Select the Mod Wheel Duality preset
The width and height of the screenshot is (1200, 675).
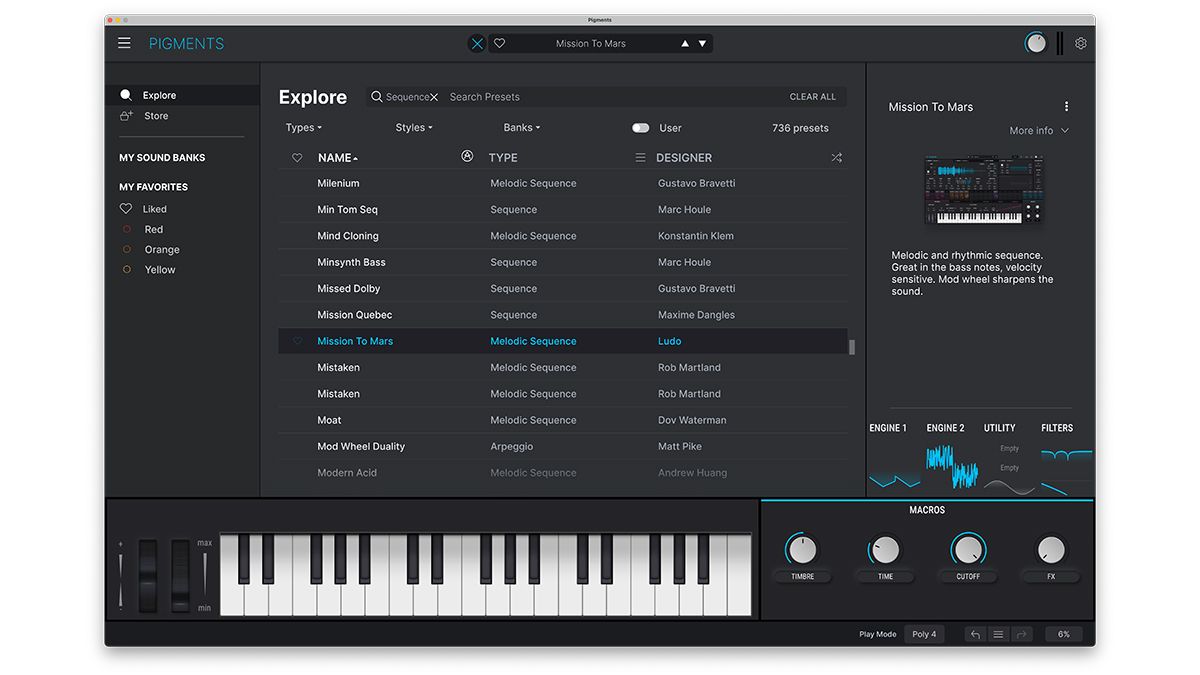[x=563, y=446]
